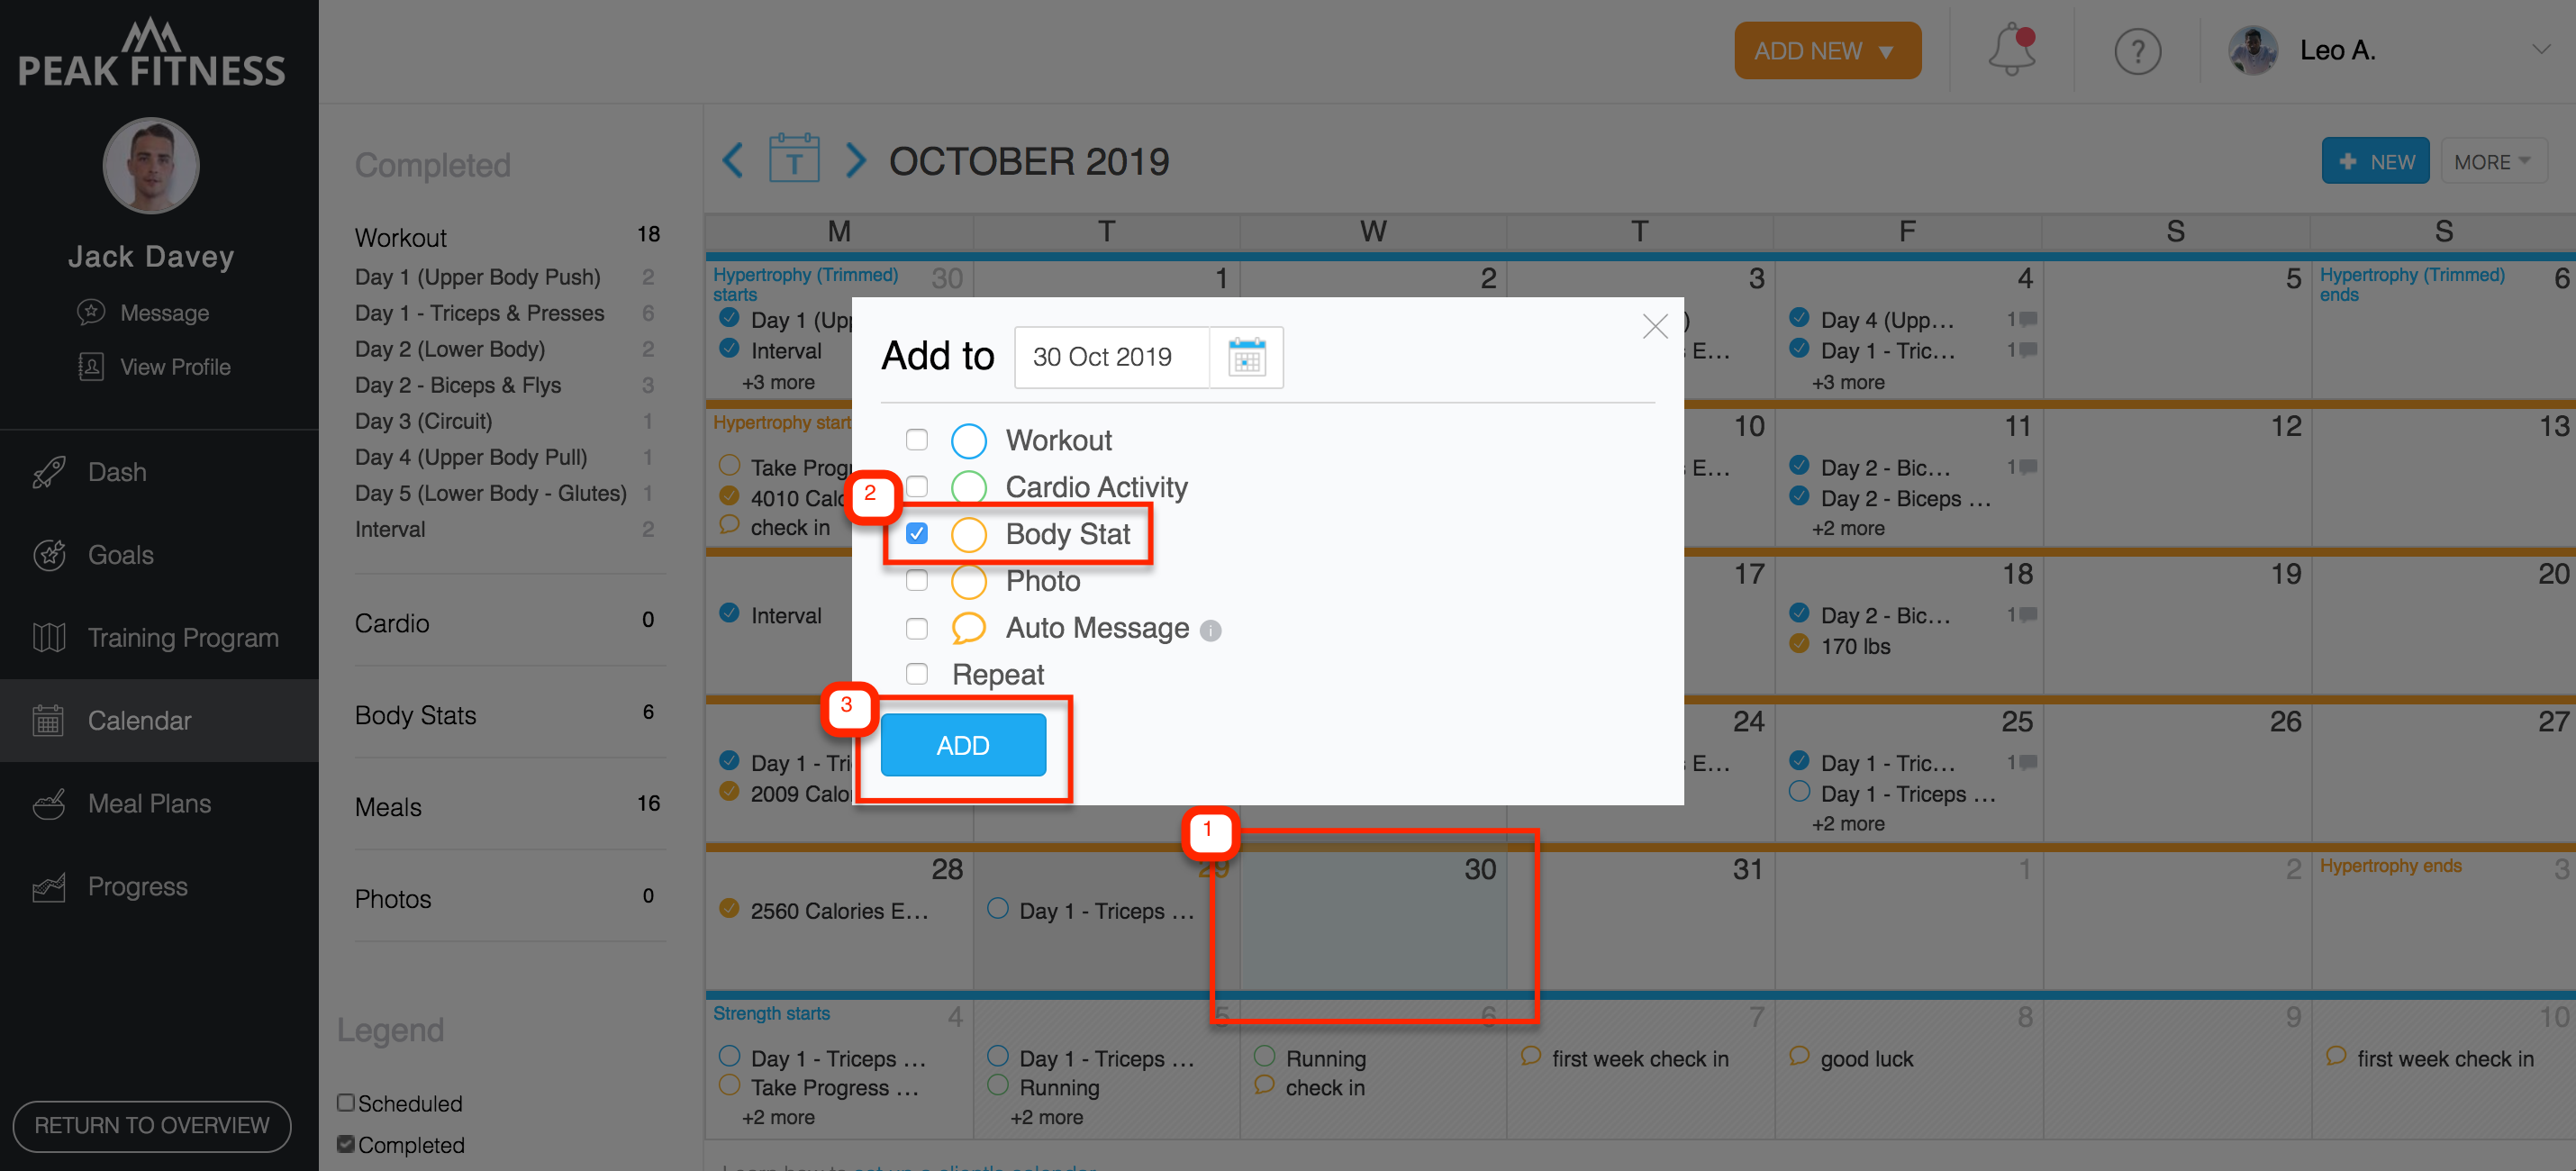The height and width of the screenshot is (1171, 2576).
Task: Click the Cardio Activity green circle icon
Action: click(x=968, y=487)
